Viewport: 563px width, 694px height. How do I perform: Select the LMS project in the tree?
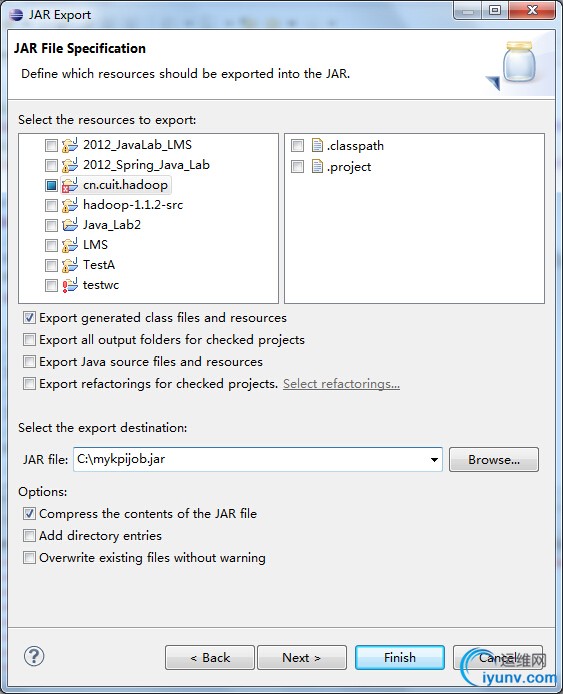pos(95,245)
